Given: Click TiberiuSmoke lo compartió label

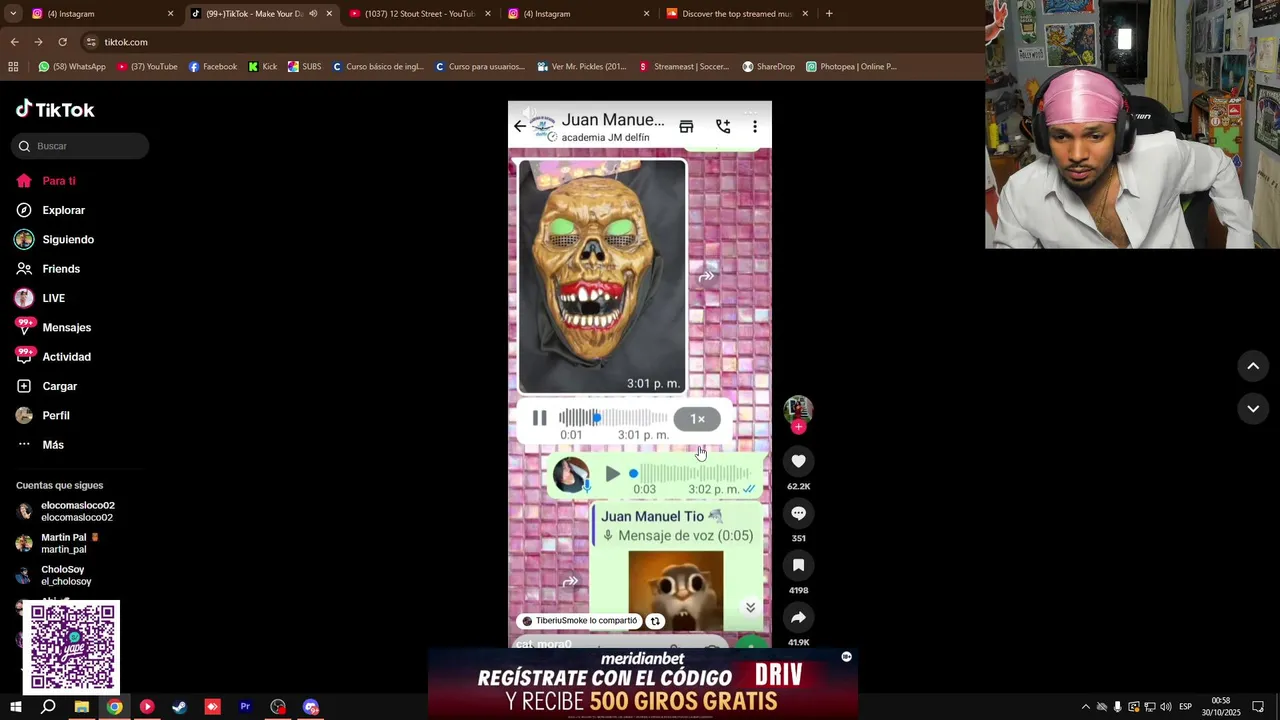Looking at the screenshot, I should click(580, 621).
